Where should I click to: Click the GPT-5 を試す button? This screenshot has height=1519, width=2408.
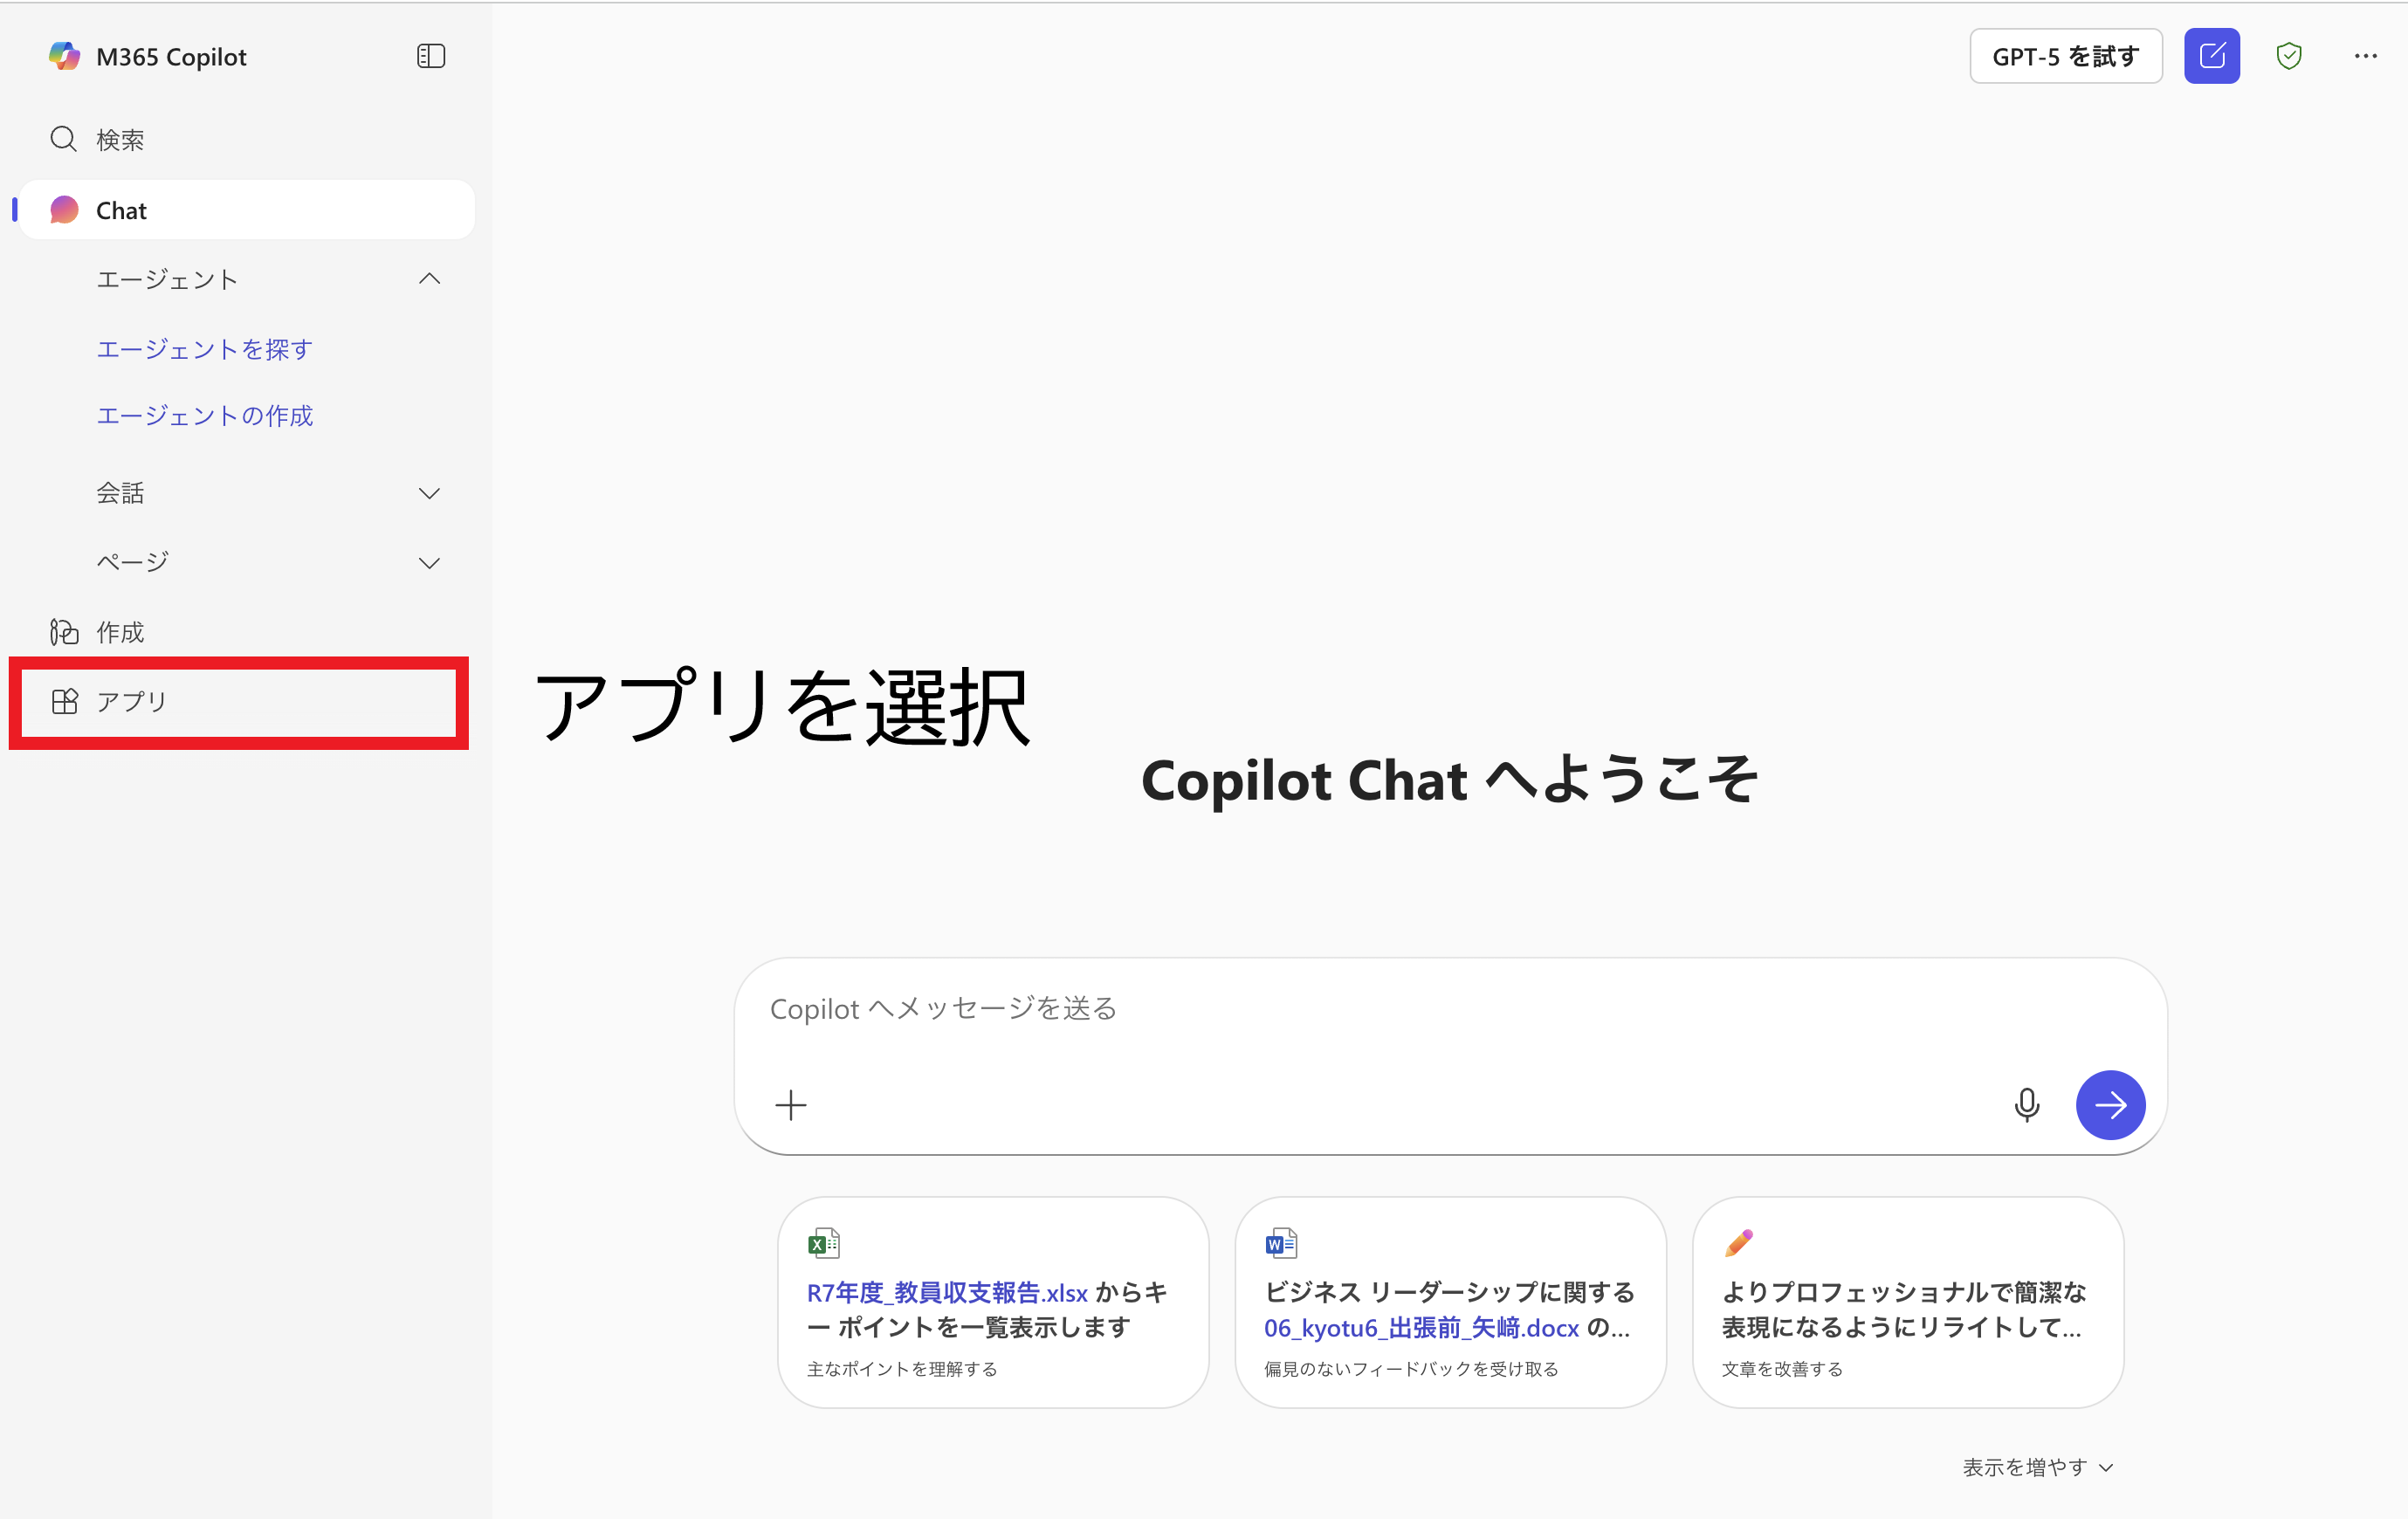pyautogui.click(x=2065, y=56)
